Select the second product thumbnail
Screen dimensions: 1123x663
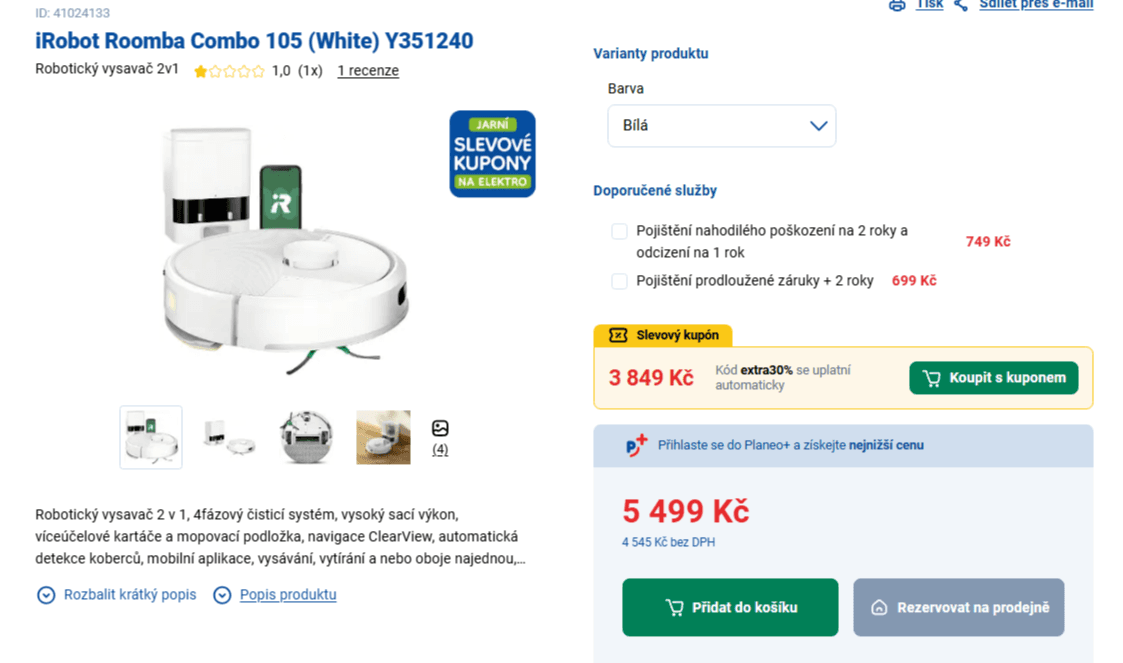(x=228, y=437)
